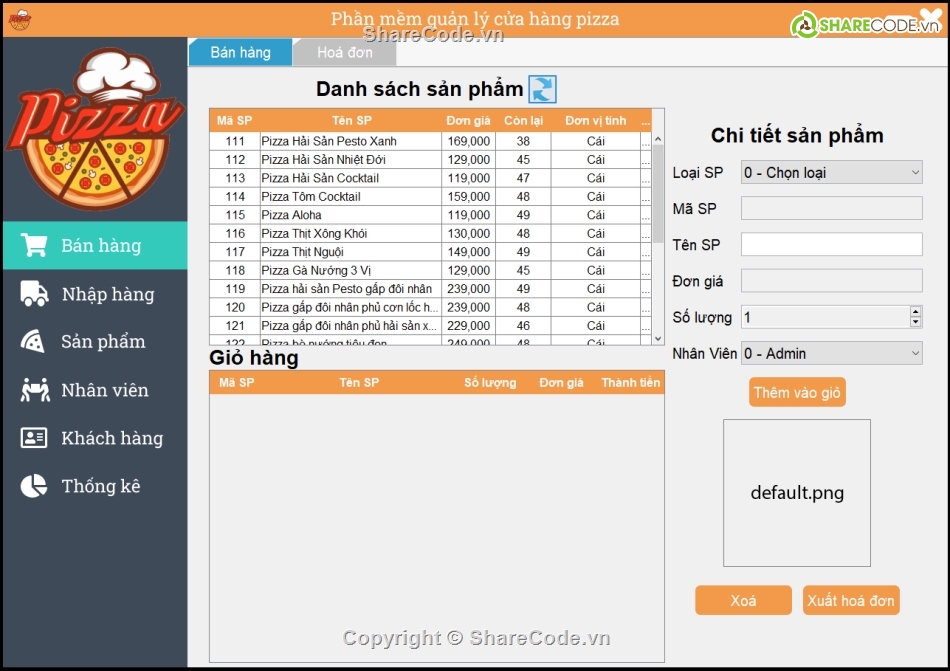Click the shopping cart icon for Bán hàng
This screenshot has width=950, height=671.
(x=34, y=246)
